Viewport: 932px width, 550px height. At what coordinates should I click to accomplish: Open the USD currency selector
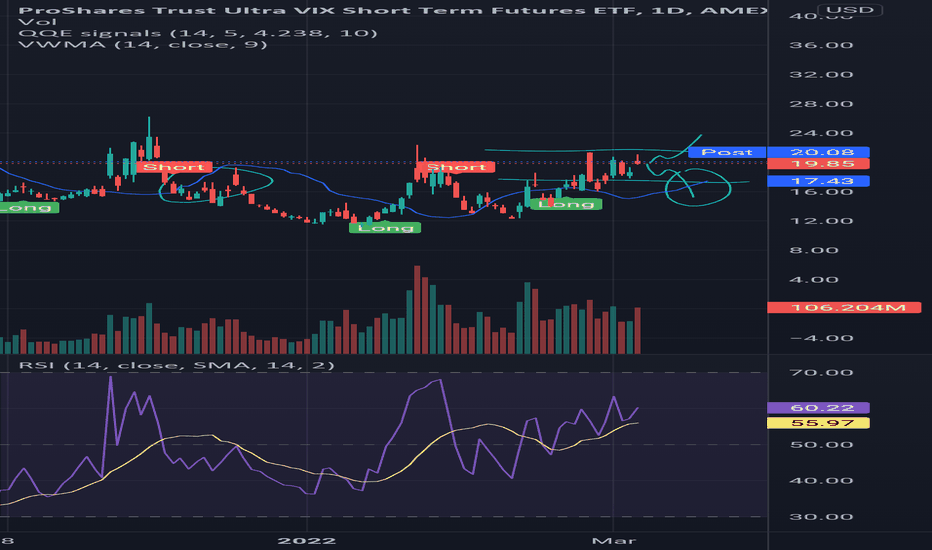849,10
